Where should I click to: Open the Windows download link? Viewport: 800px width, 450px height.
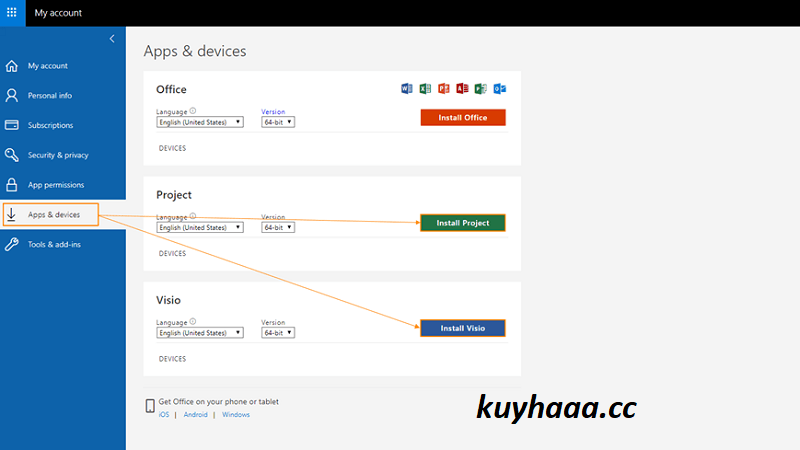click(236, 415)
